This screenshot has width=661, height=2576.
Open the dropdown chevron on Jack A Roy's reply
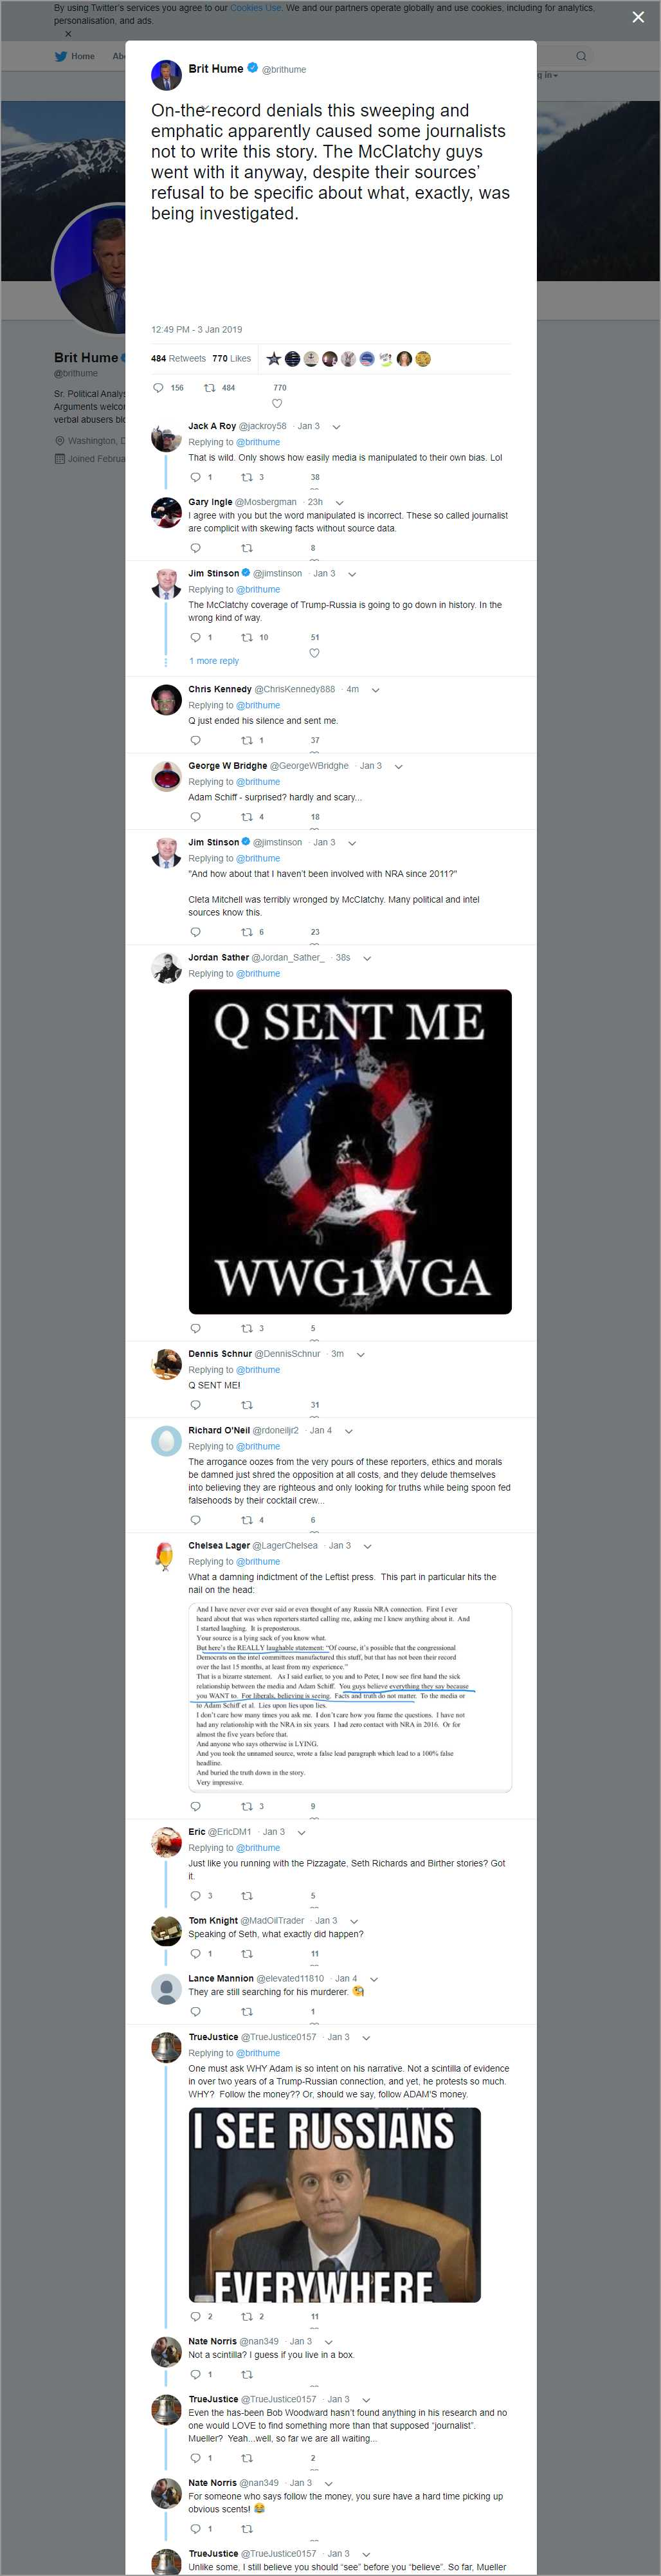coord(336,427)
